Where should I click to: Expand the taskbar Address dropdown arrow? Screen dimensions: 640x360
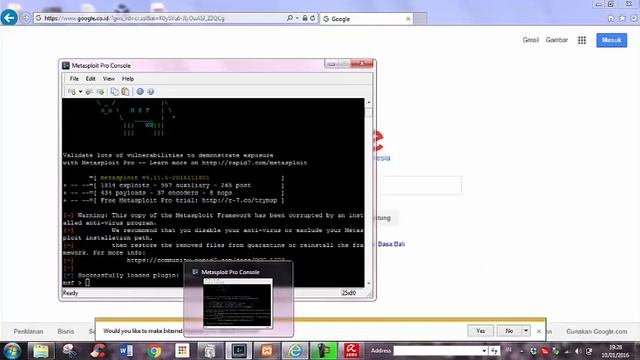484,351
